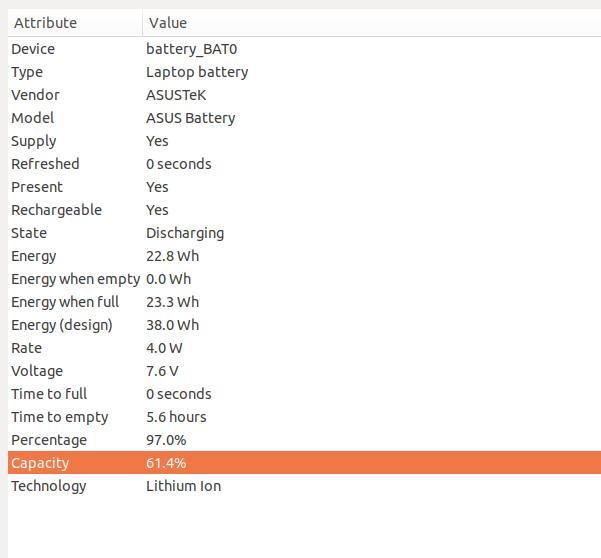Select the Energy (design) row
Image resolution: width=601 pixels, height=558 pixels.
point(304,325)
